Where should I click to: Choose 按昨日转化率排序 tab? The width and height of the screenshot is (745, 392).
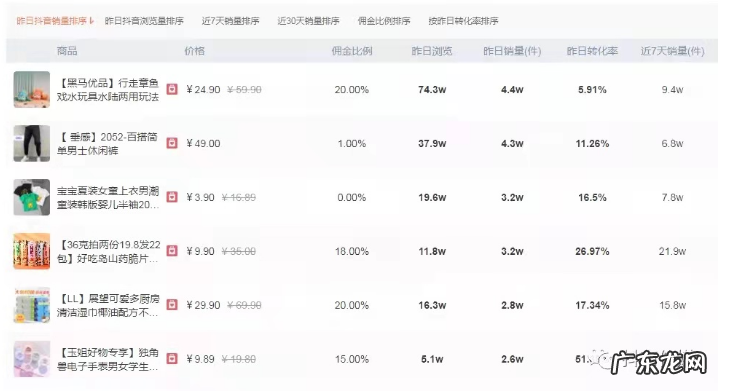tap(463, 21)
